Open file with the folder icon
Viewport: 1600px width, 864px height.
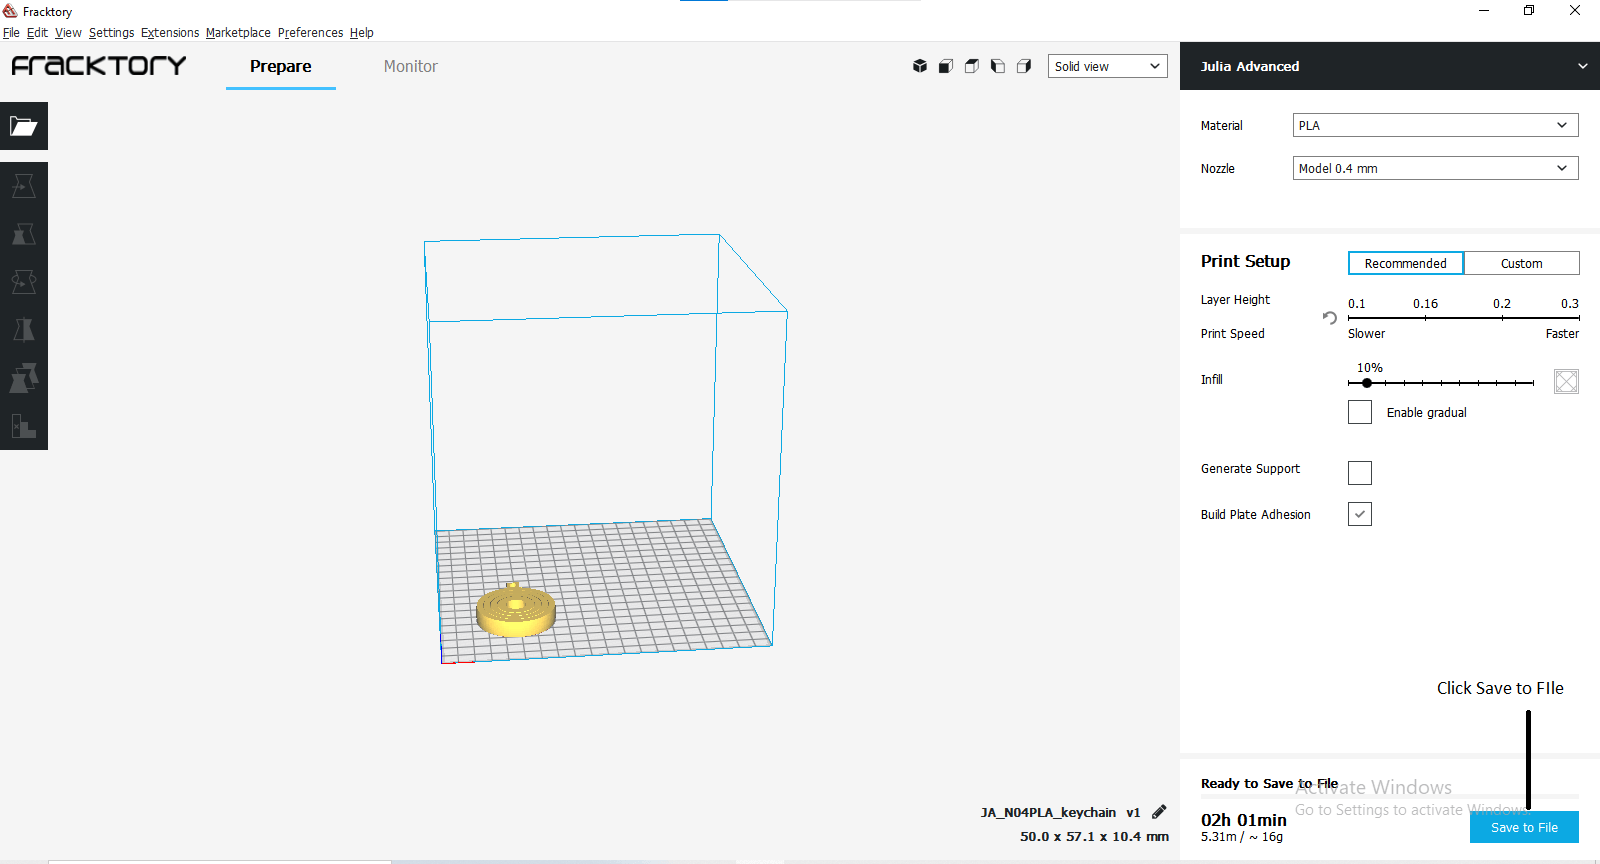pyautogui.click(x=24, y=126)
